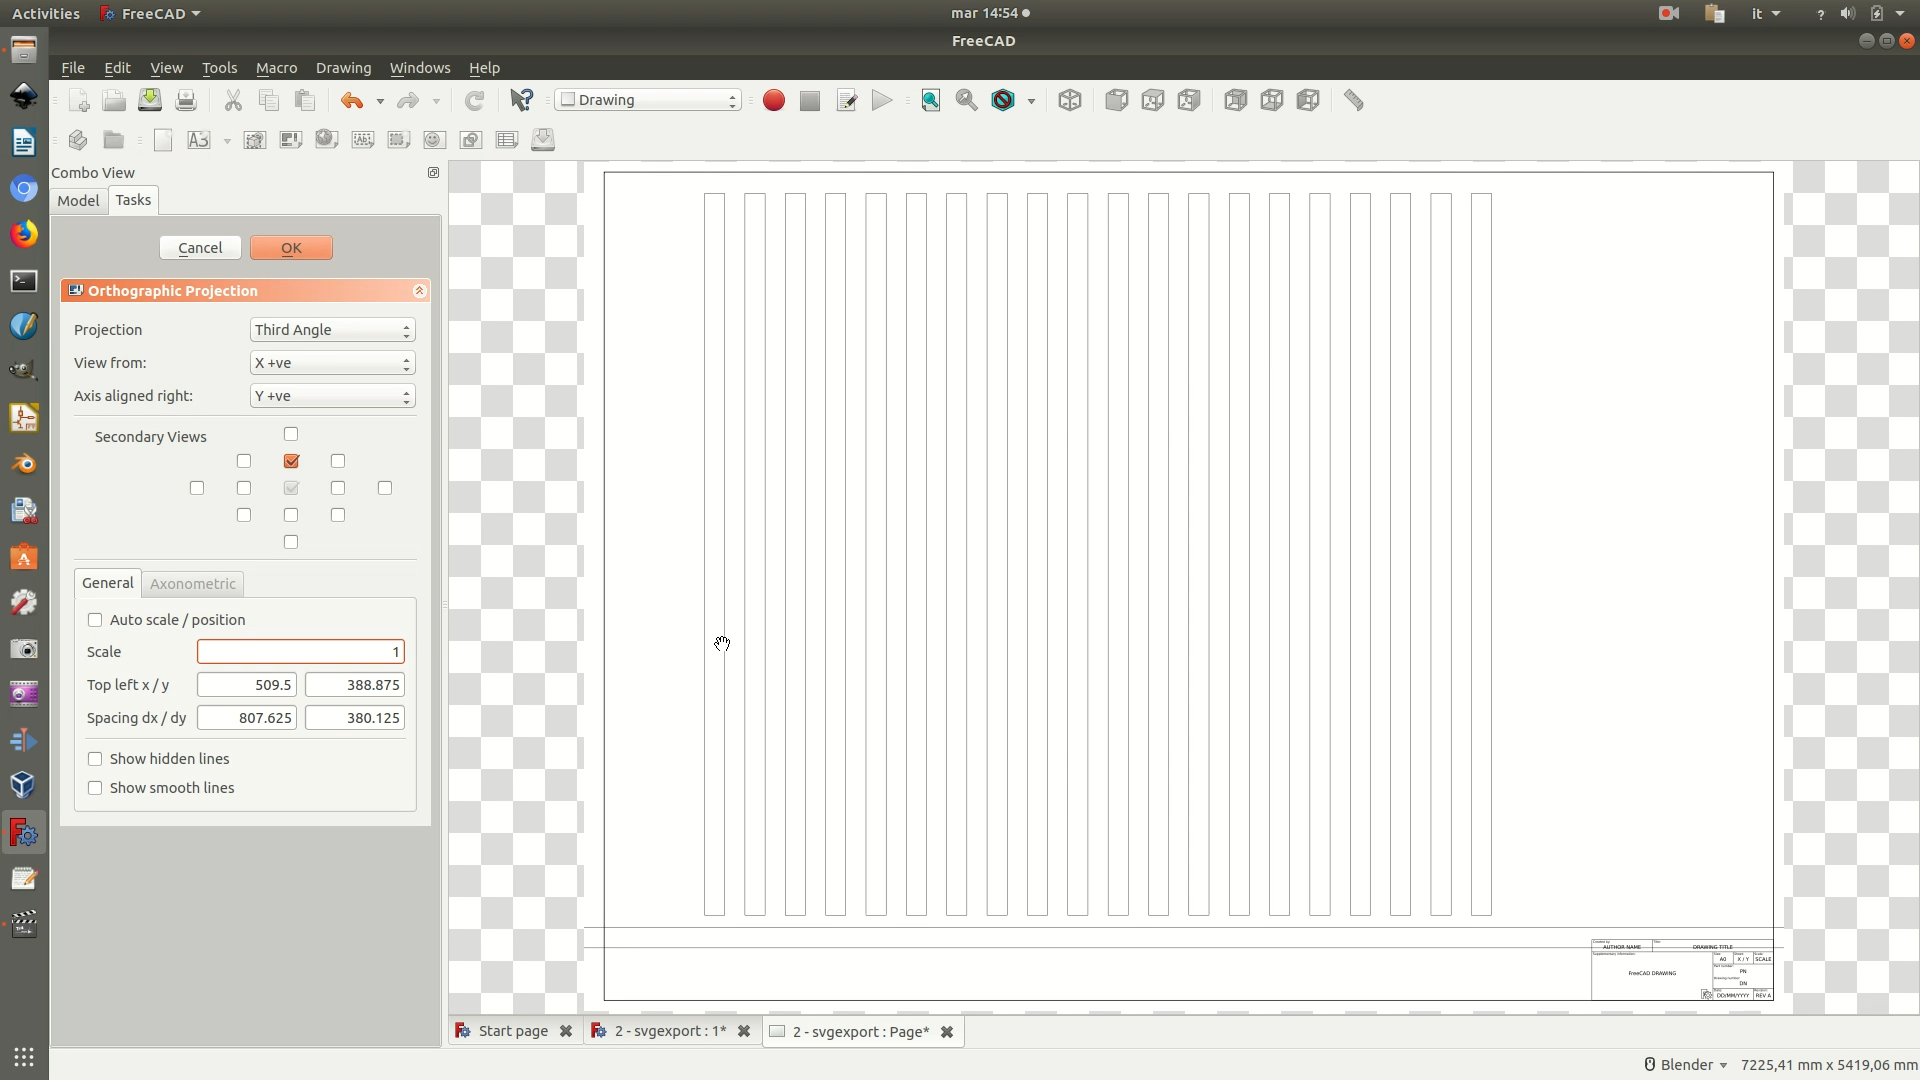Open the Windows menu
The width and height of the screenshot is (1920, 1080).
tap(420, 68)
